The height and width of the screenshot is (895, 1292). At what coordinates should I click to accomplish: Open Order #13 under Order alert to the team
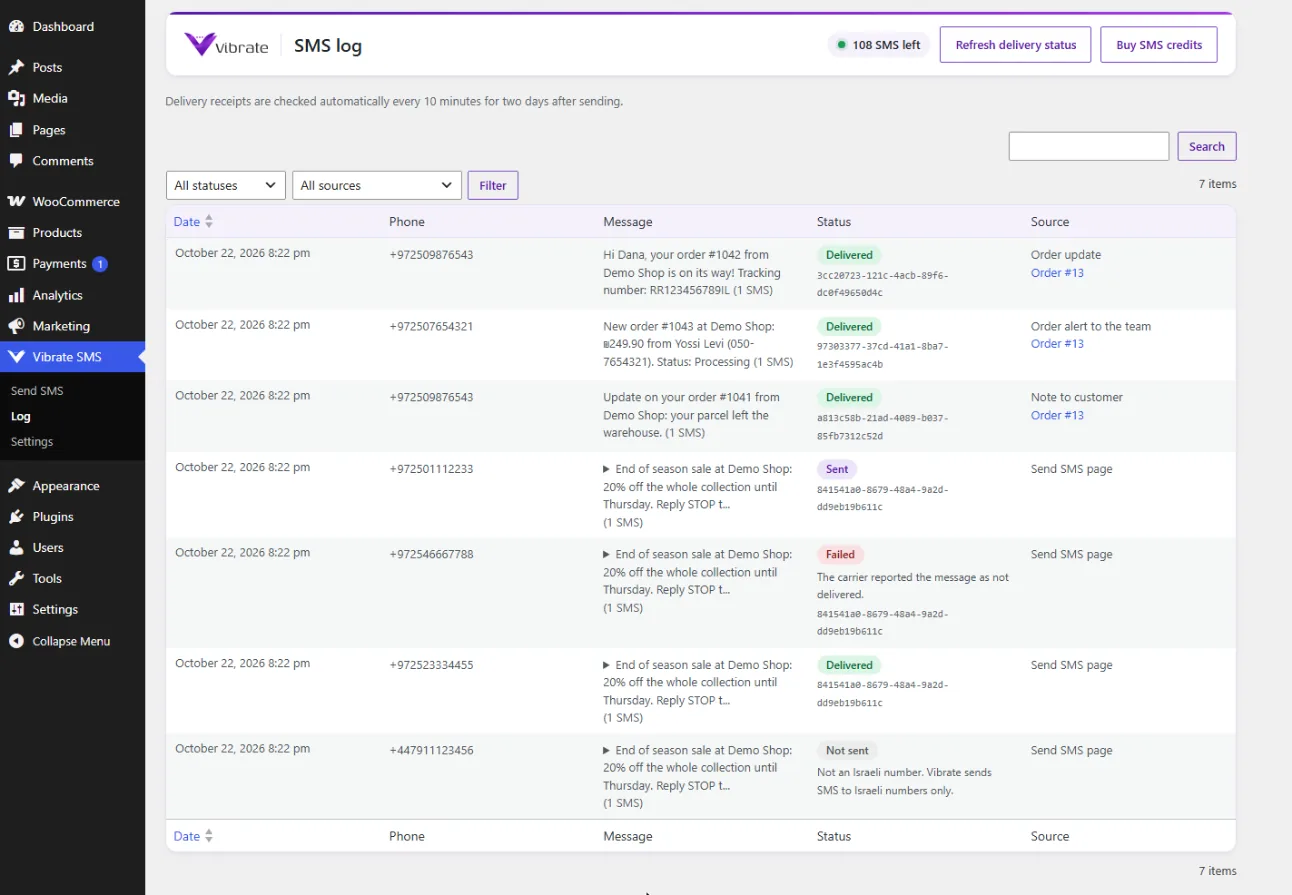1057,344
